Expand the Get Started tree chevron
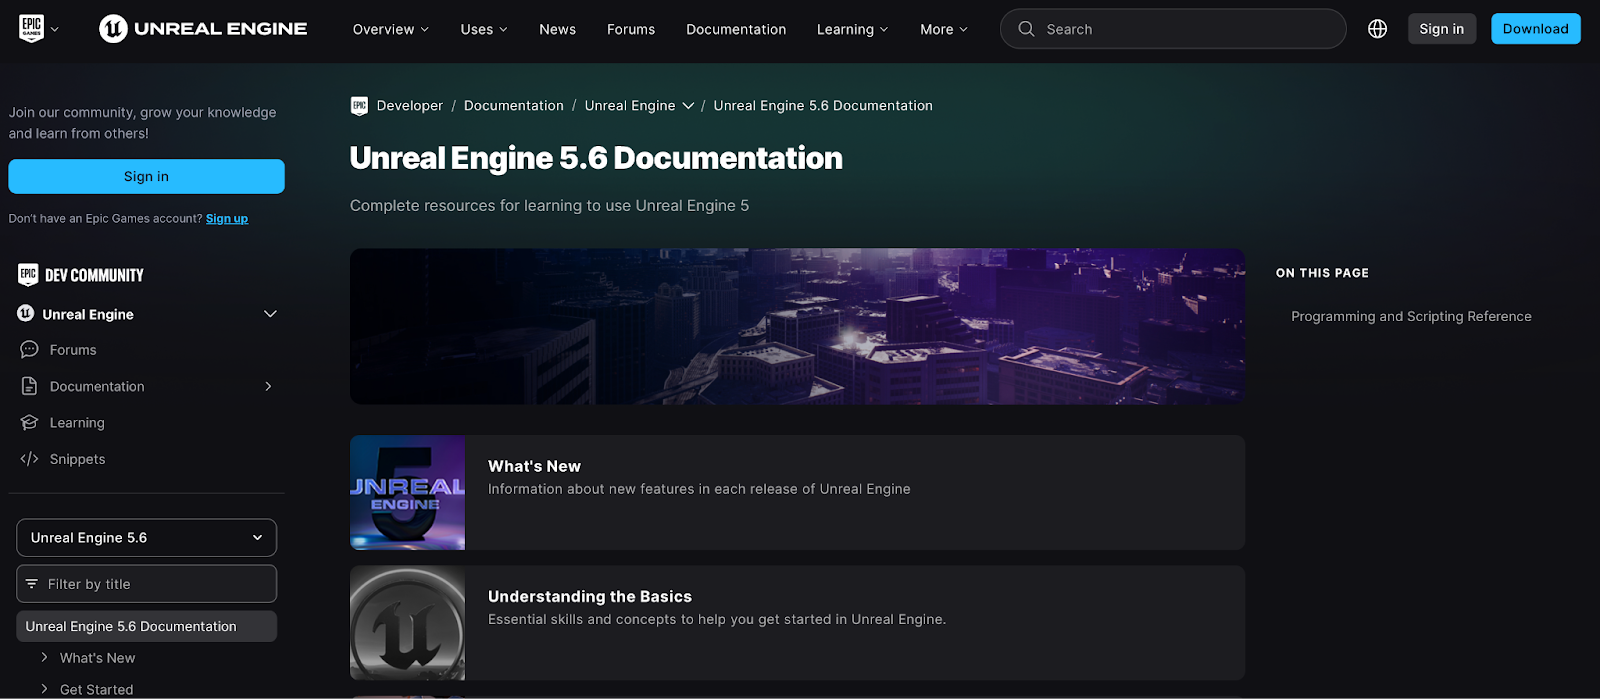 [x=44, y=689]
